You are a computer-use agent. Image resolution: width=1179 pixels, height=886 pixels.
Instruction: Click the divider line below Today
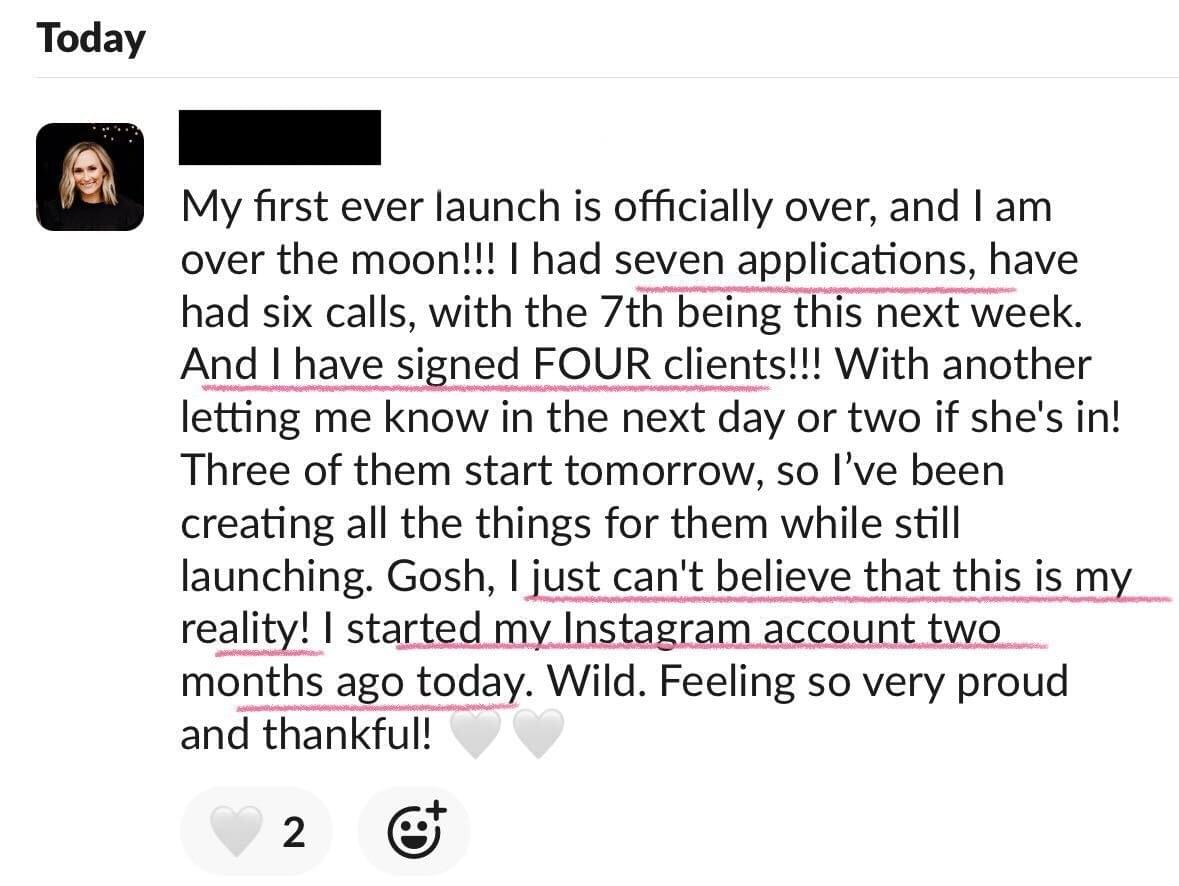click(606, 77)
